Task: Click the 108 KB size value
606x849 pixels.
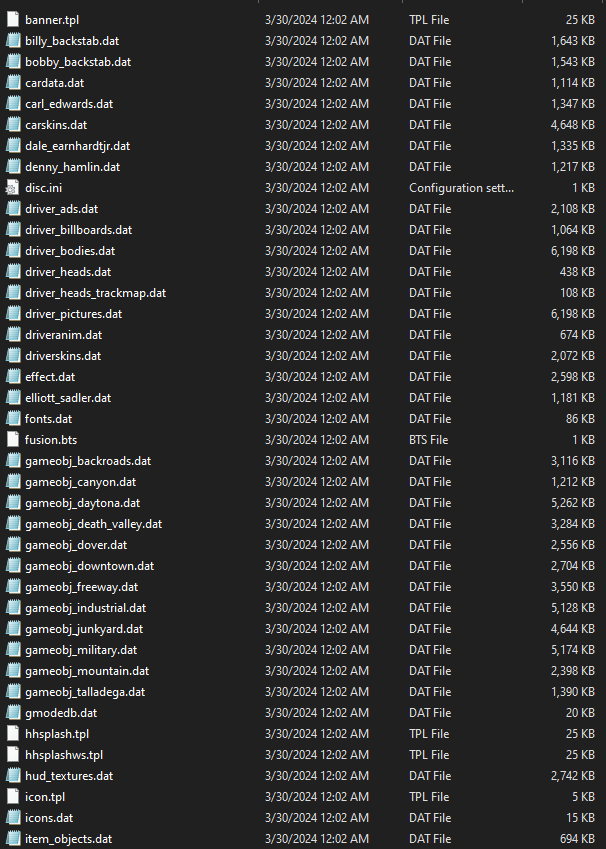Action: click(x=577, y=293)
